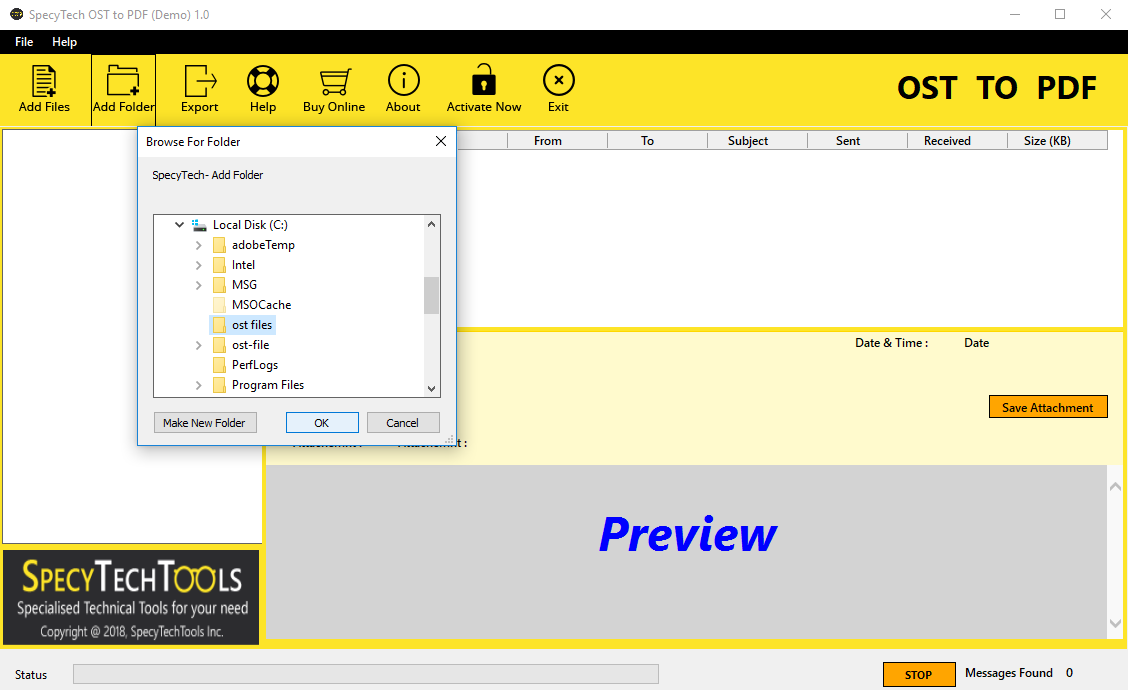Open the File menu
Screen dimensions: 1128x690
(23, 42)
